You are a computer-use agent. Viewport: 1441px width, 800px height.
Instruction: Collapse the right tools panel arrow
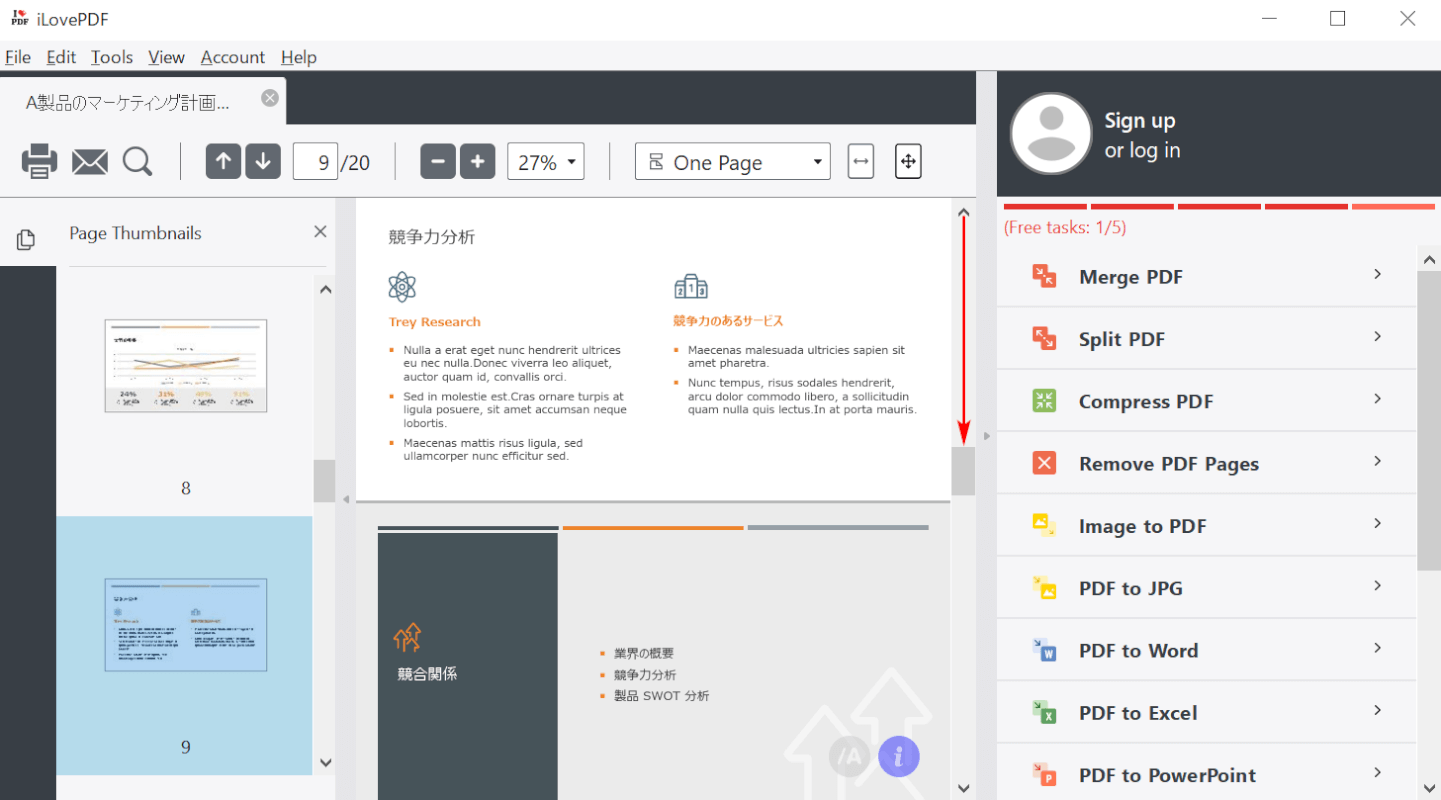click(x=986, y=436)
